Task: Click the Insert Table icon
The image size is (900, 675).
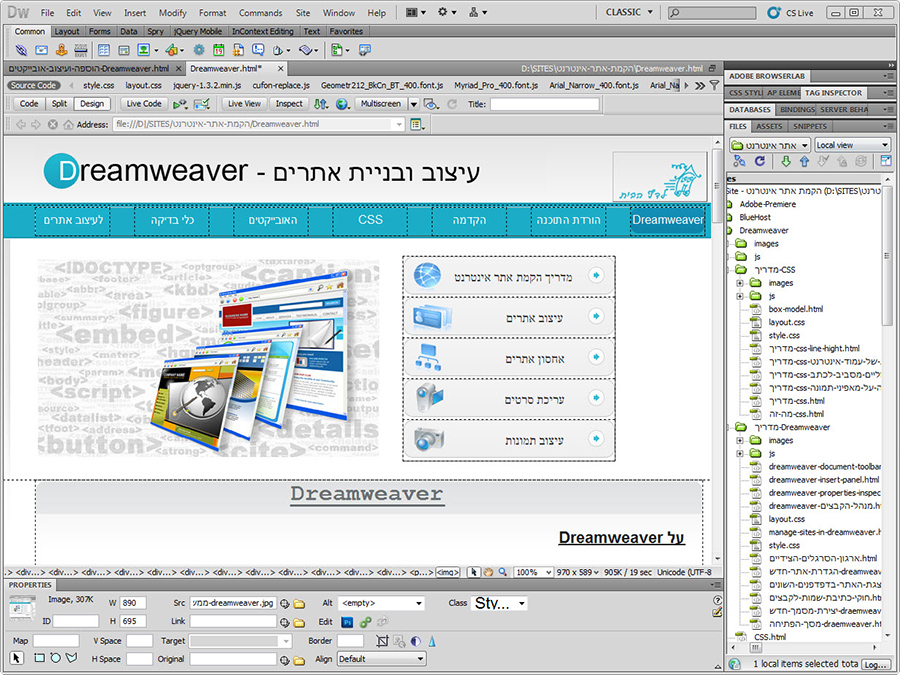Action: 103,51
